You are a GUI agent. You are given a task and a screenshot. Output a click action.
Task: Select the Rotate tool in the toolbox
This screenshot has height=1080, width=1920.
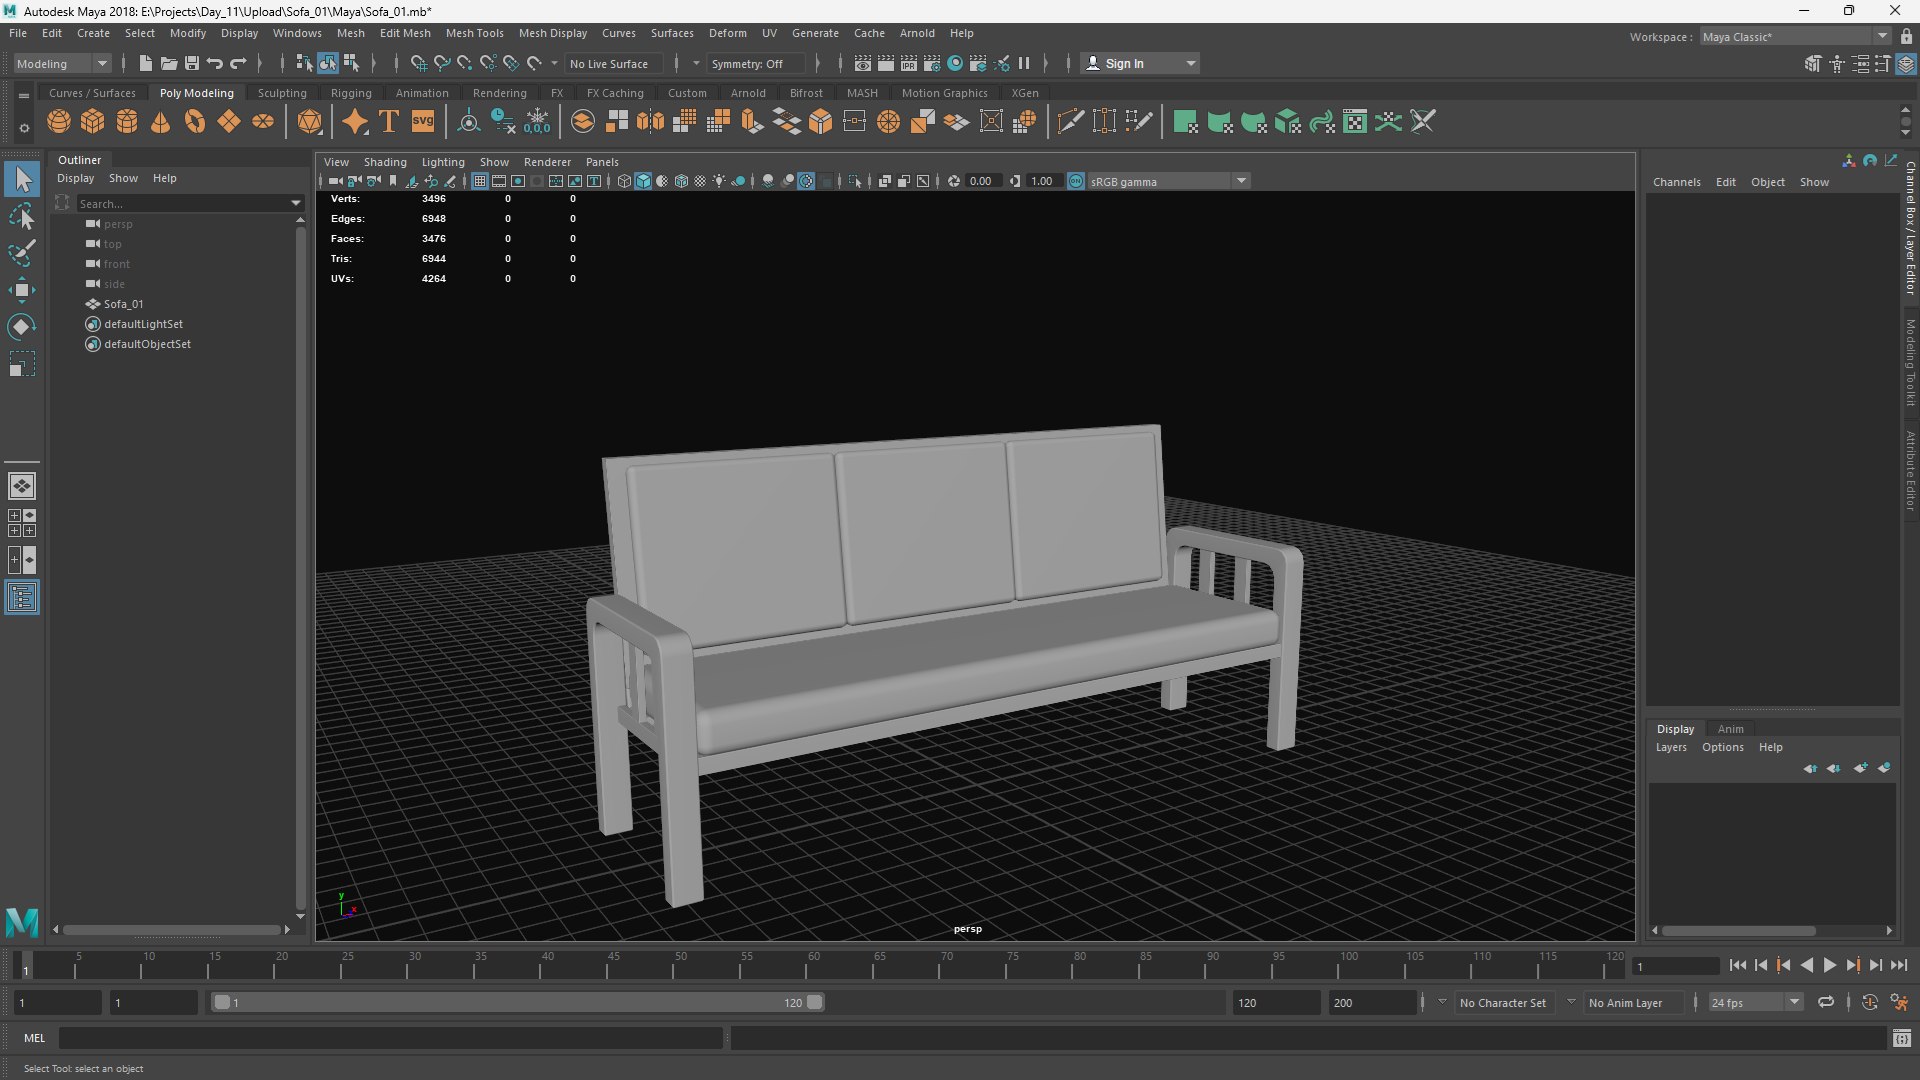tap(22, 327)
